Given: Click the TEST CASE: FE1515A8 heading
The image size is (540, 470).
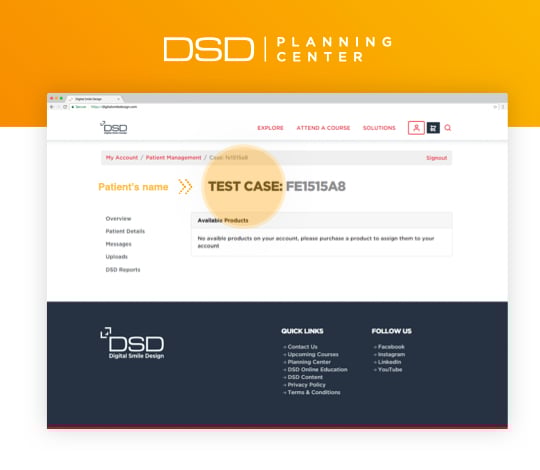Looking at the screenshot, I should (x=277, y=186).
